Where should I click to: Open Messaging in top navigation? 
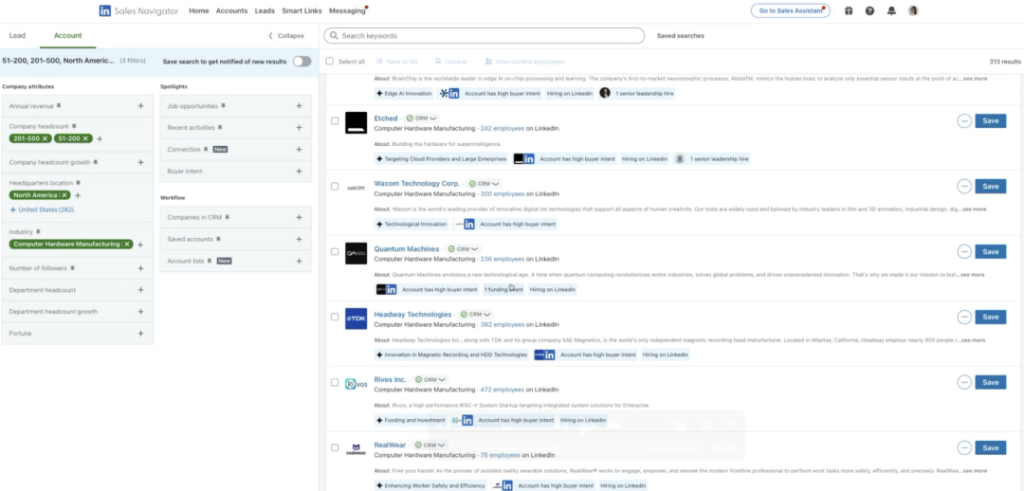pyautogui.click(x=347, y=11)
